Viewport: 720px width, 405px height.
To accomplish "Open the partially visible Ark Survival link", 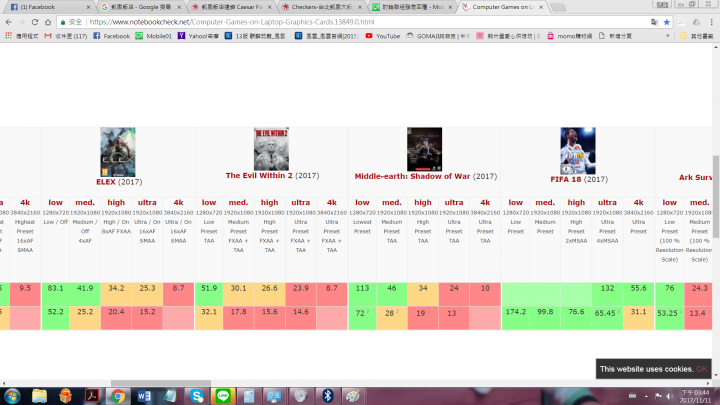I will point(695,177).
